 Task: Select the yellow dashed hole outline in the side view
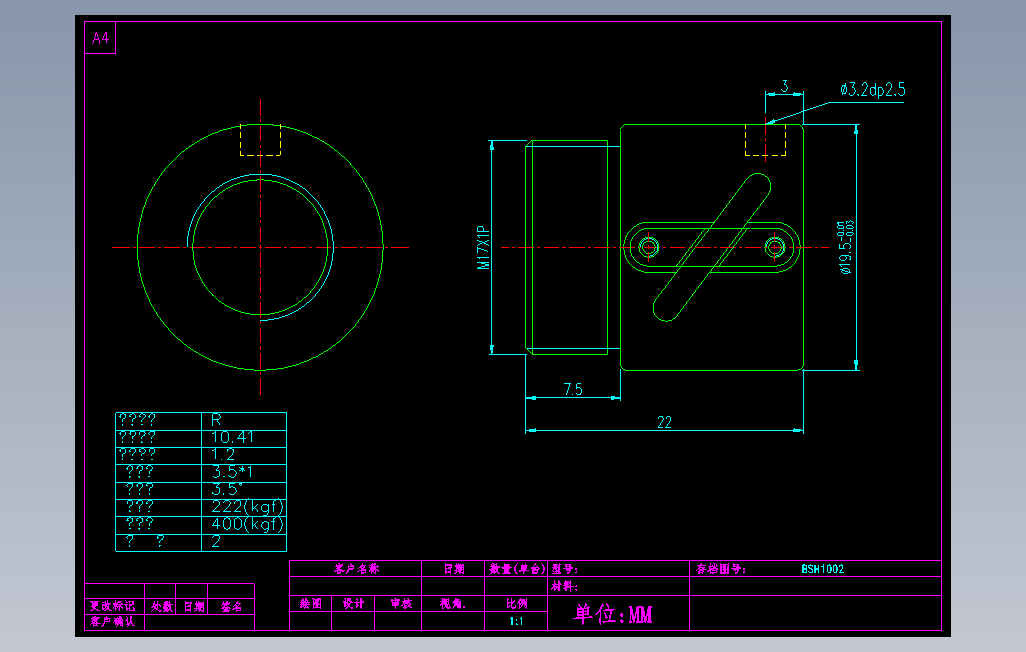coord(766,140)
